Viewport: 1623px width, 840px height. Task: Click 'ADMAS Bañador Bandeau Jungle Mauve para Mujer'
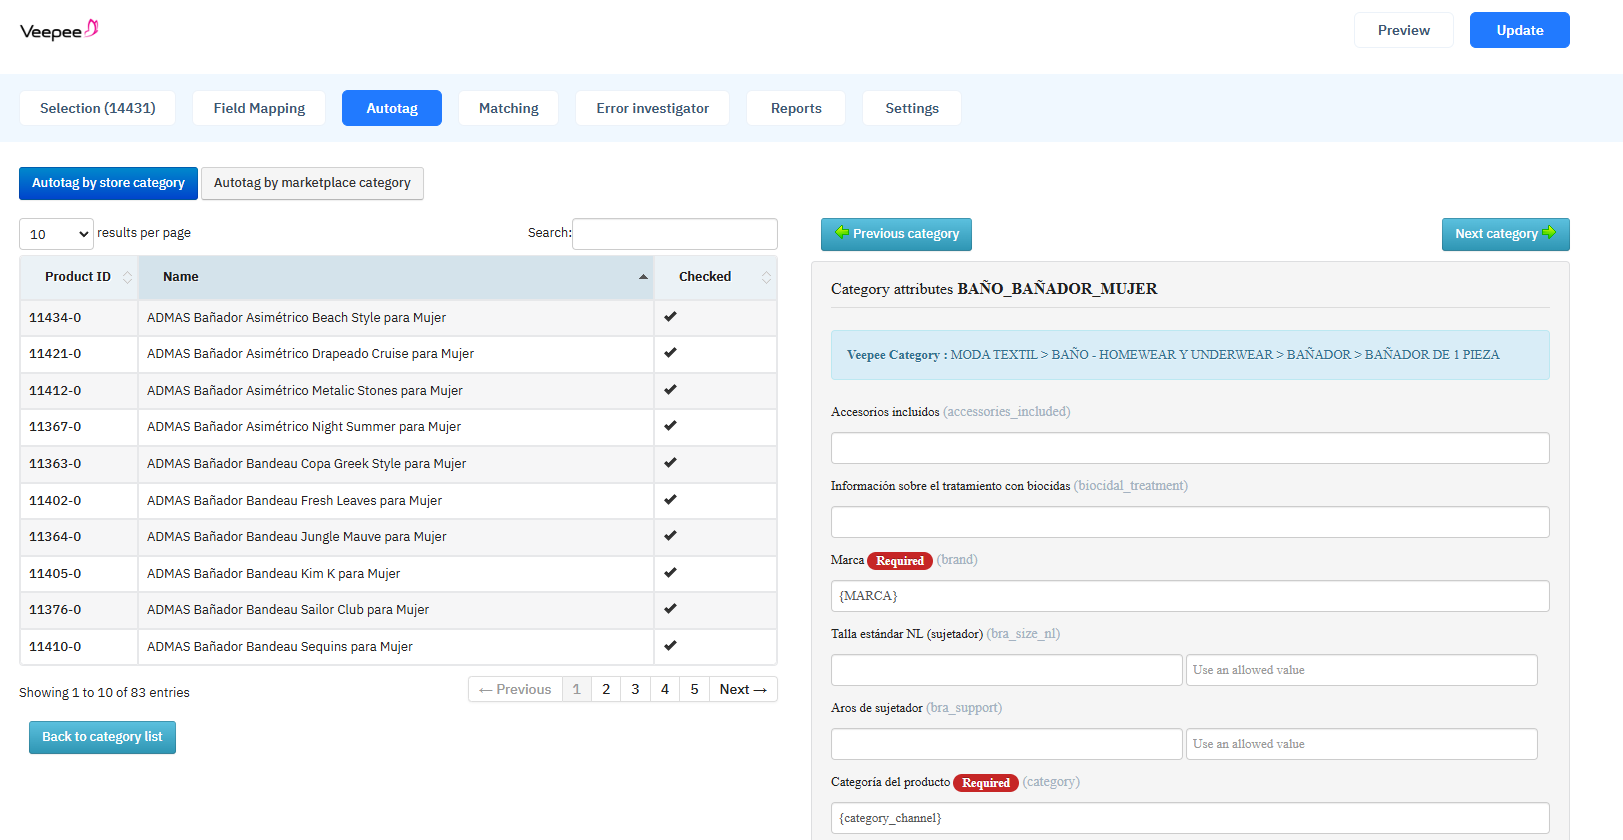pyautogui.click(x=297, y=537)
